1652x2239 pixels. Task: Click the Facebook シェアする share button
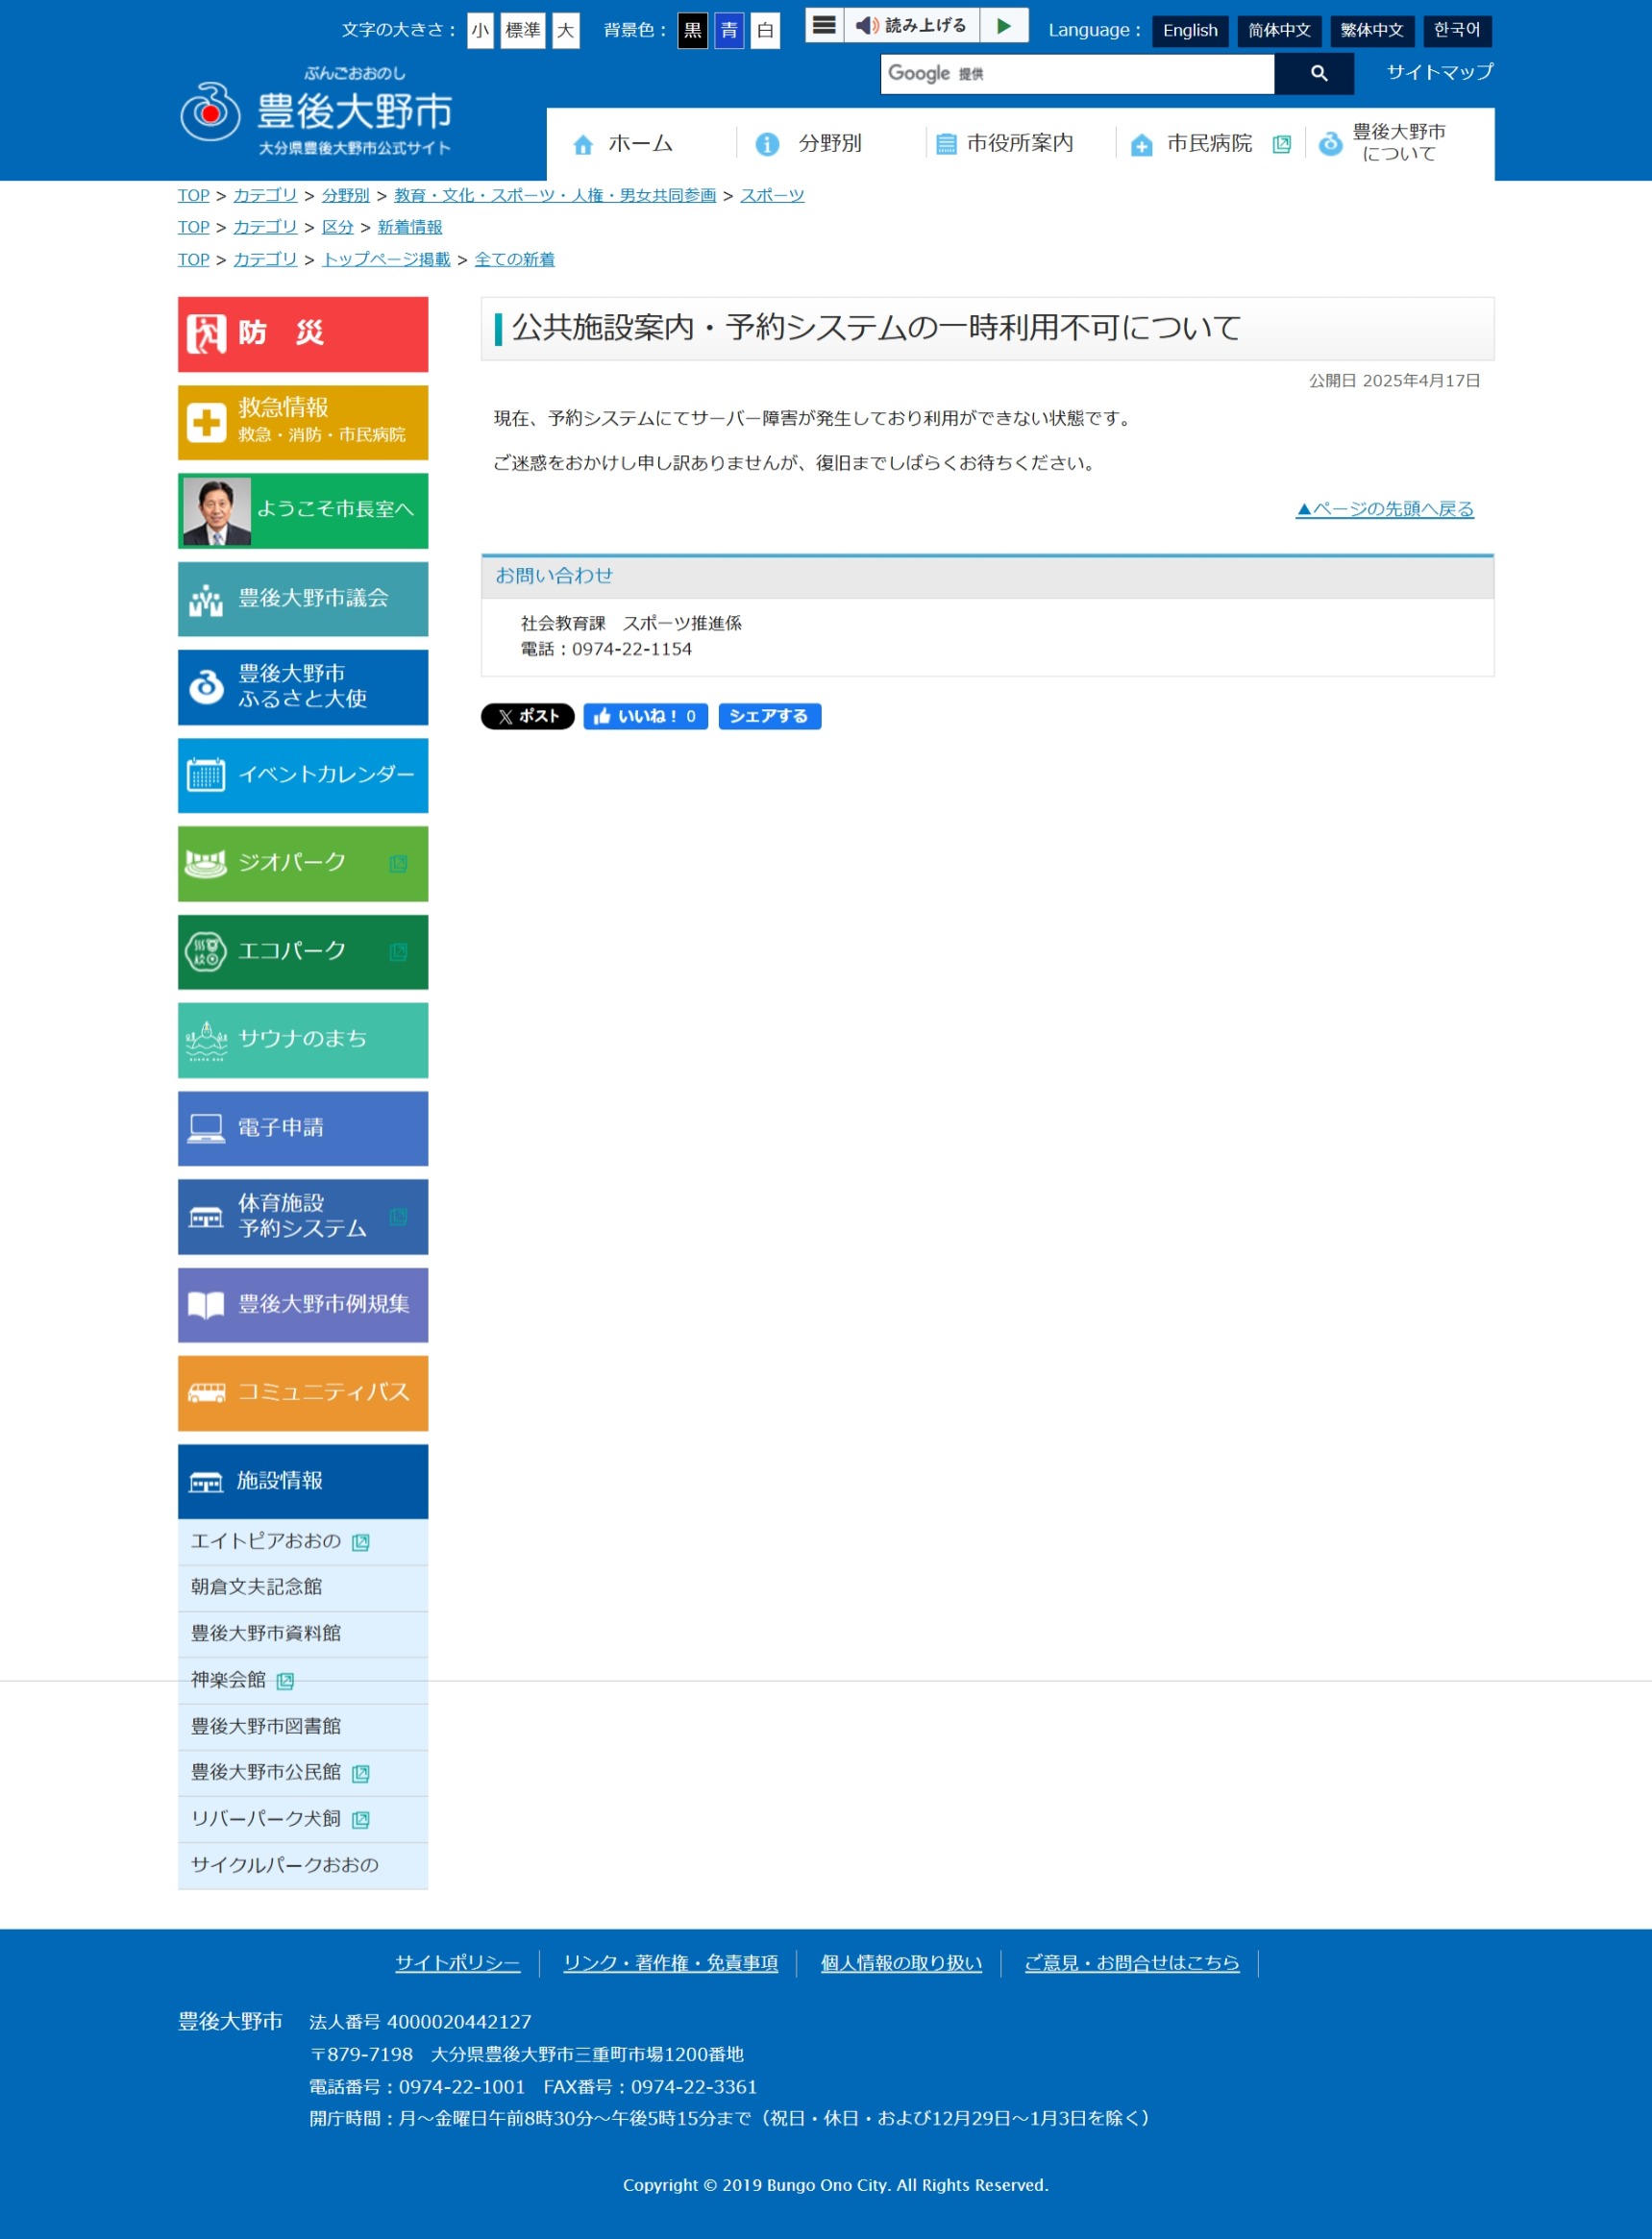770,717
